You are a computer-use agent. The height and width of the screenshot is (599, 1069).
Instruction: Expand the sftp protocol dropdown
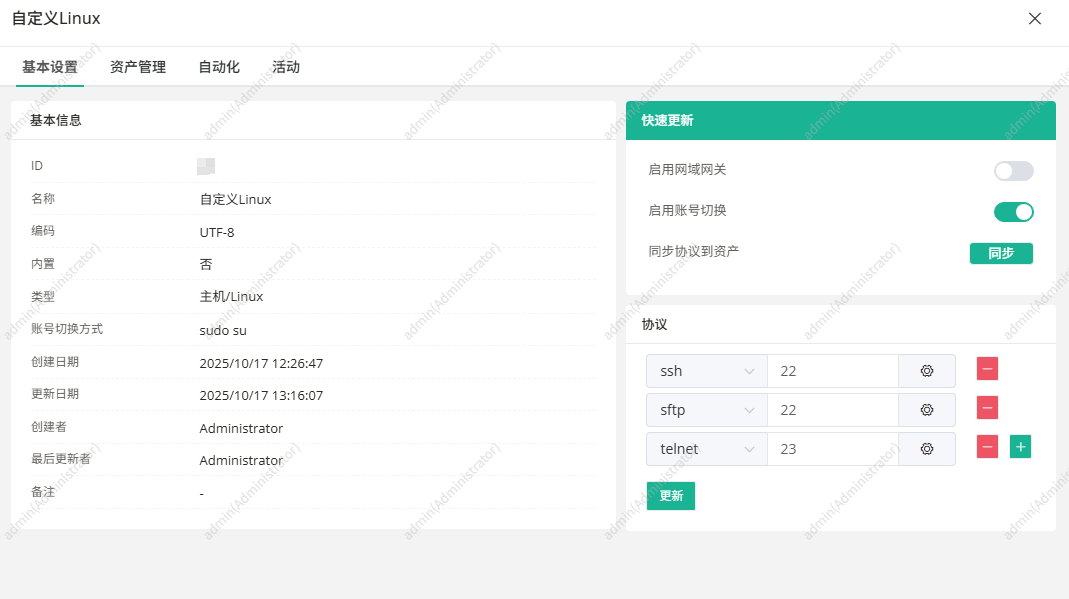click(706, 410)
